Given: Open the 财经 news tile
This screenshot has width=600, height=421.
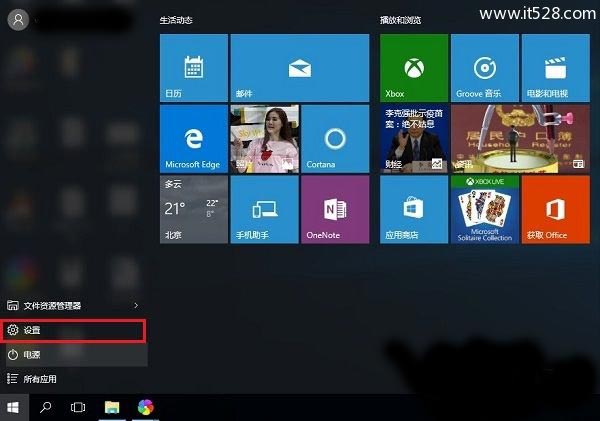Looking at the screenshot, I should pos(414,139).
